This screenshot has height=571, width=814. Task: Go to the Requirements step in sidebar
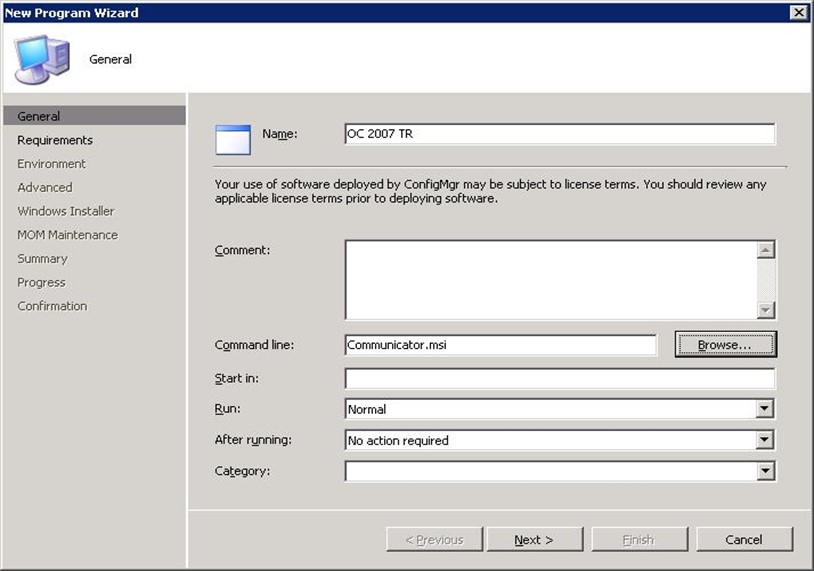coord(55,140)
